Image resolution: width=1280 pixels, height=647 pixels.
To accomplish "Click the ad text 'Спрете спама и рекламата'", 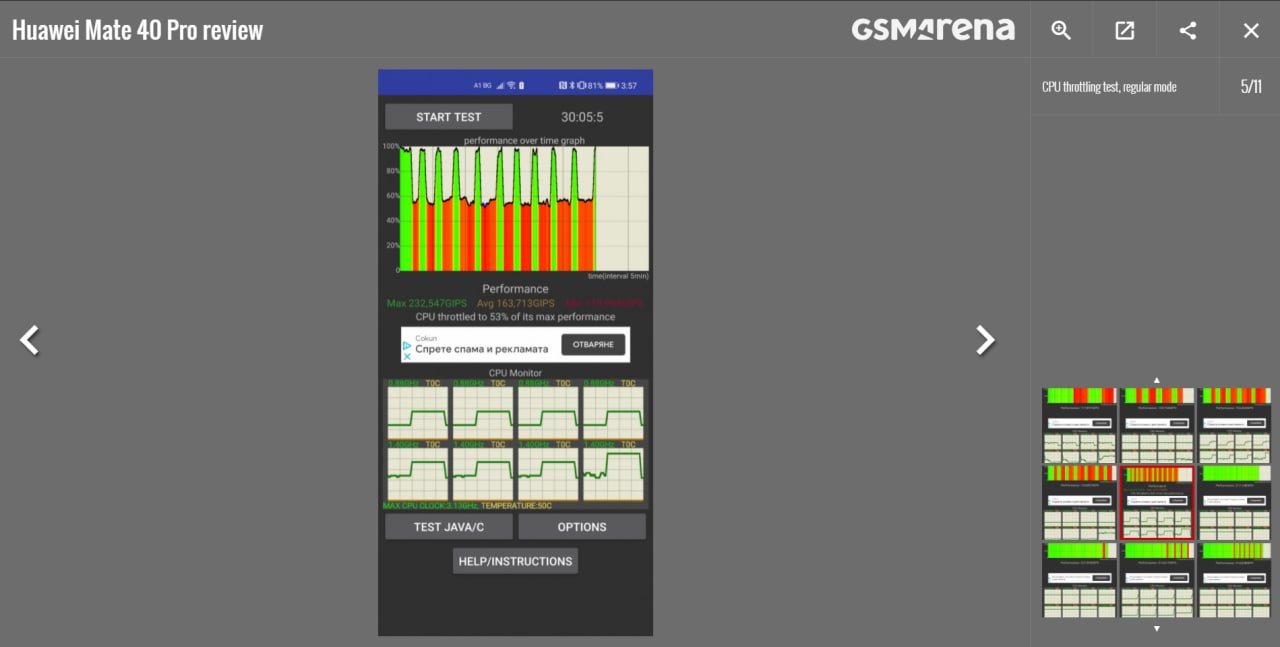I will [x=482, y=349].
